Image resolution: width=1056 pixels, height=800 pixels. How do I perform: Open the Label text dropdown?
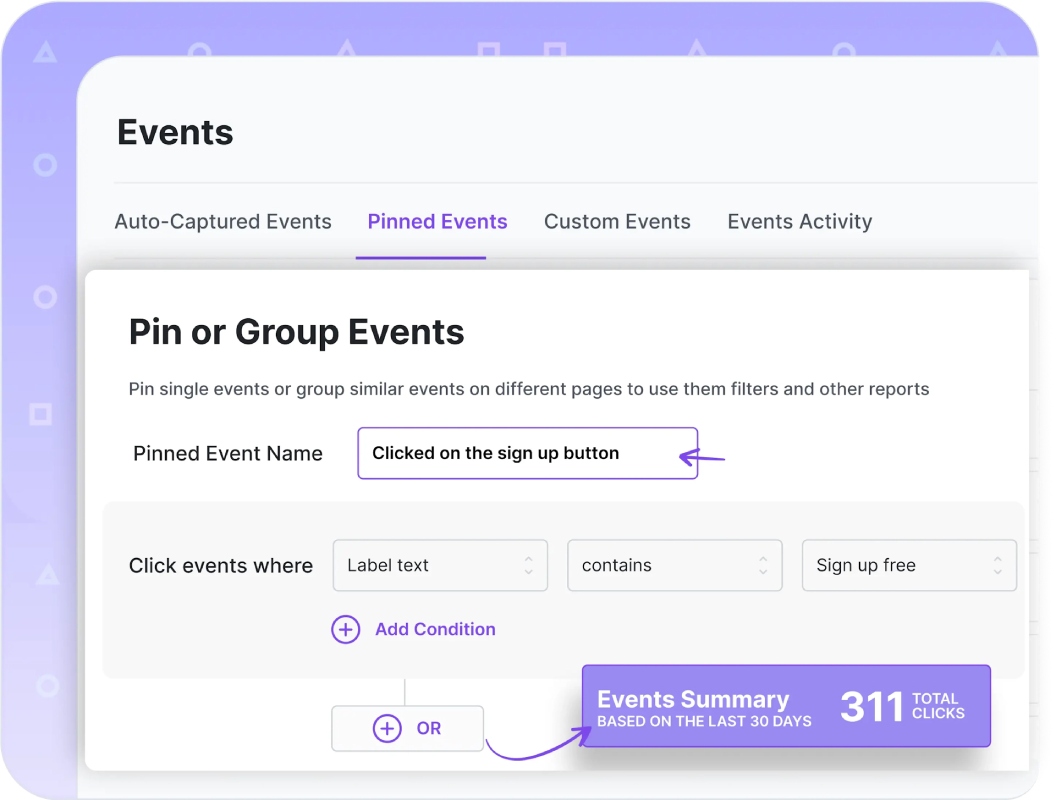point(440,565)
